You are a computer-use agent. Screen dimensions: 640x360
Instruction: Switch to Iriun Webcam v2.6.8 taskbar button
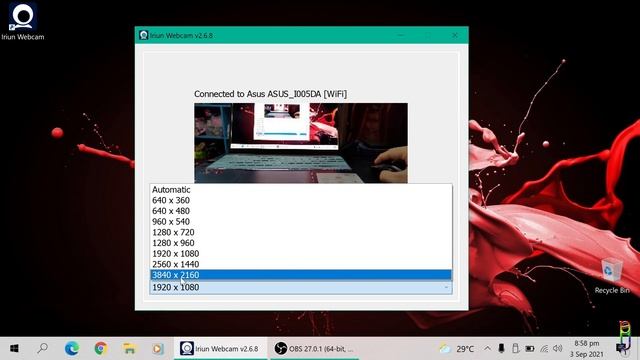point(220,349)
